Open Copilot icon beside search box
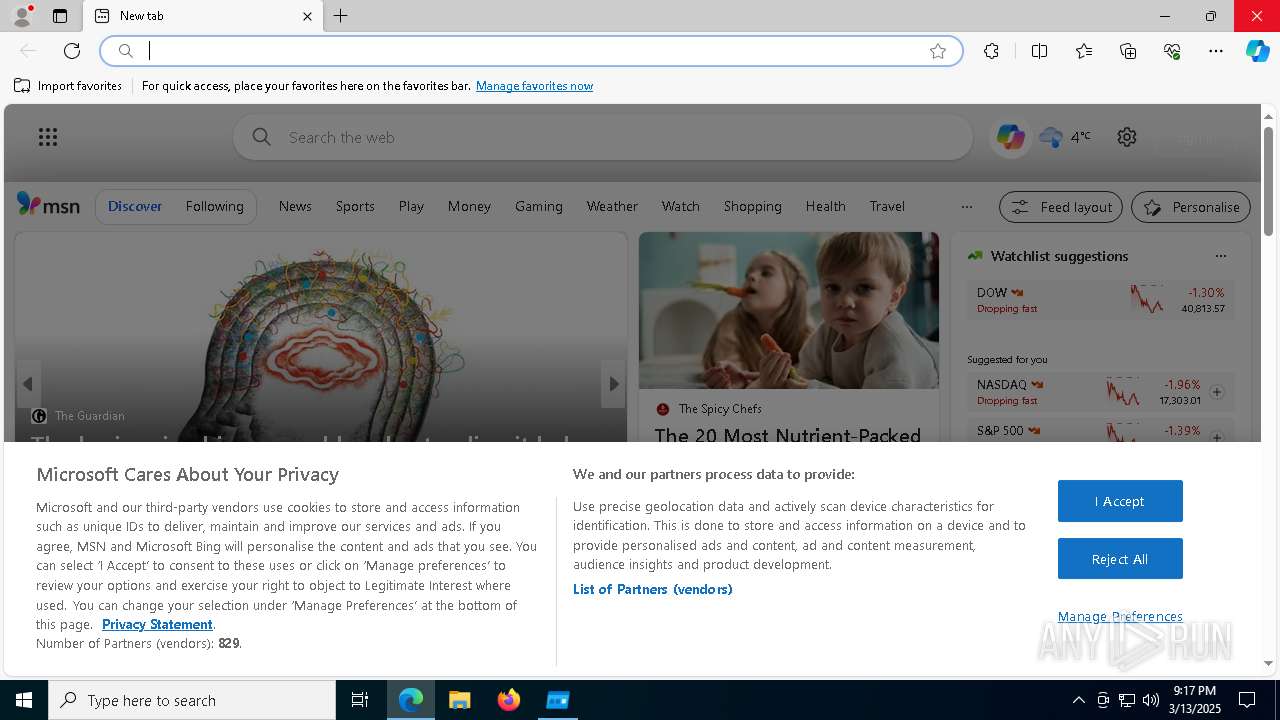Screen dimensions: 1280x720 1010,137
